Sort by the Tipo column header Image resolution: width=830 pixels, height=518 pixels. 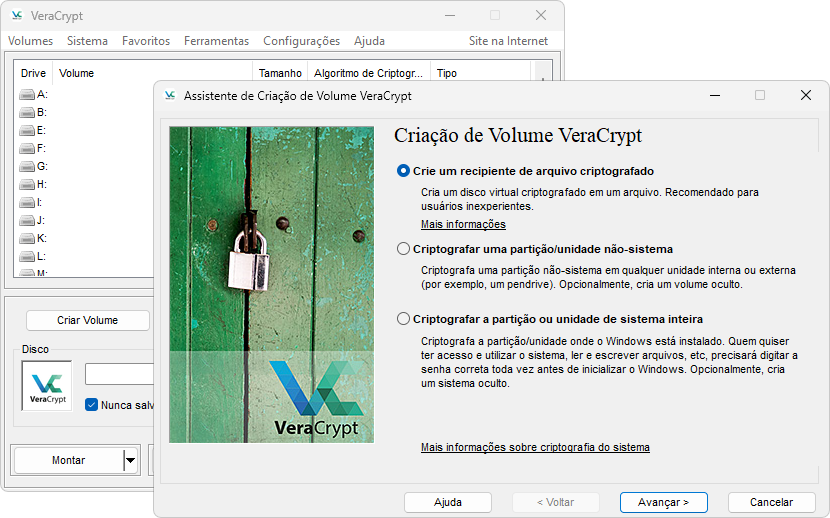(x=481, y=73)
